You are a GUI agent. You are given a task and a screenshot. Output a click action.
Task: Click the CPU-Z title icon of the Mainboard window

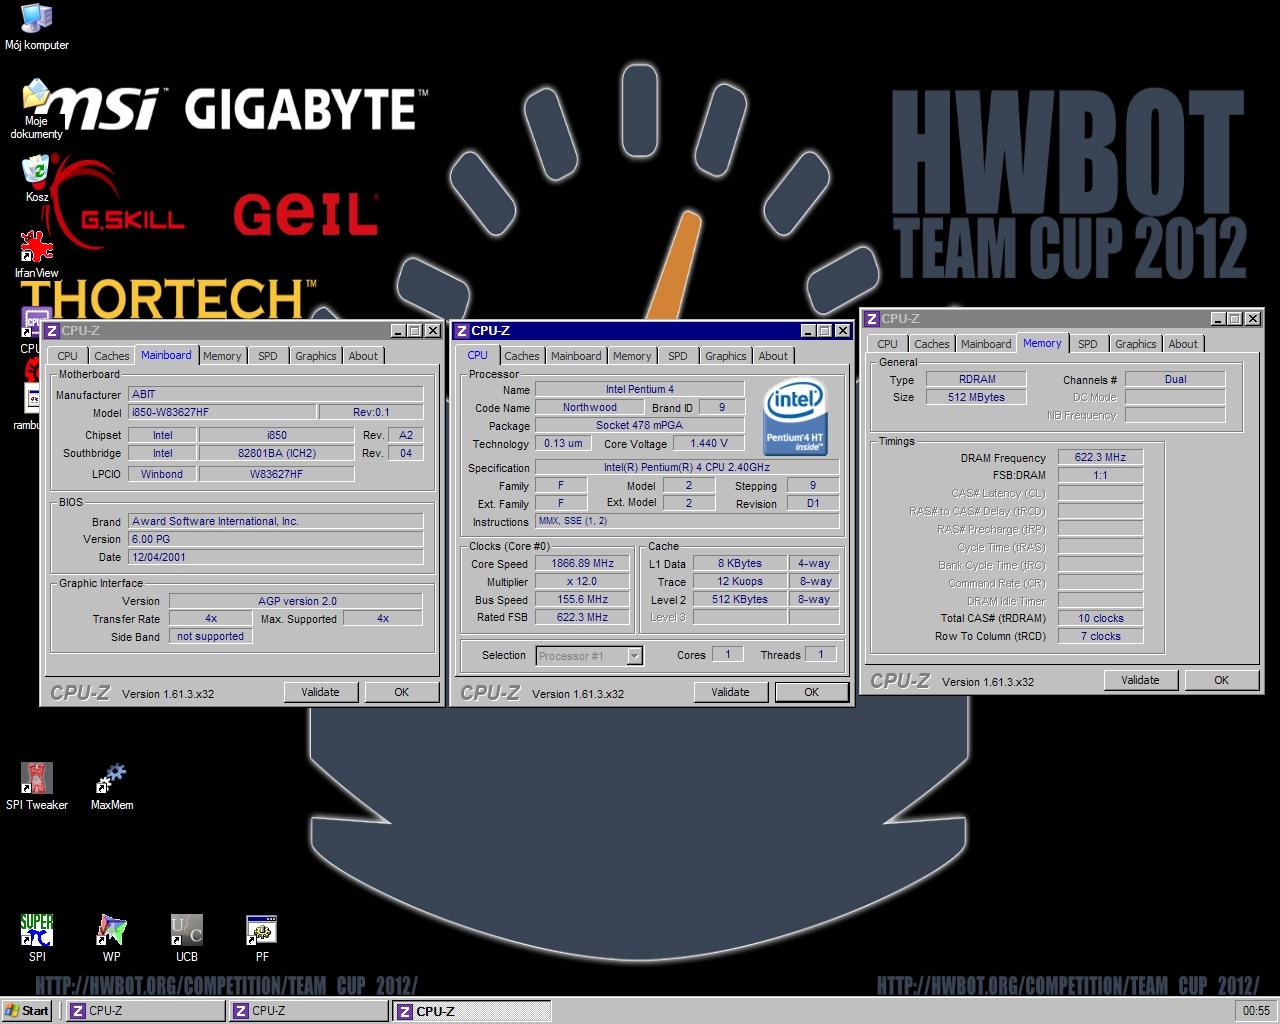52,331
